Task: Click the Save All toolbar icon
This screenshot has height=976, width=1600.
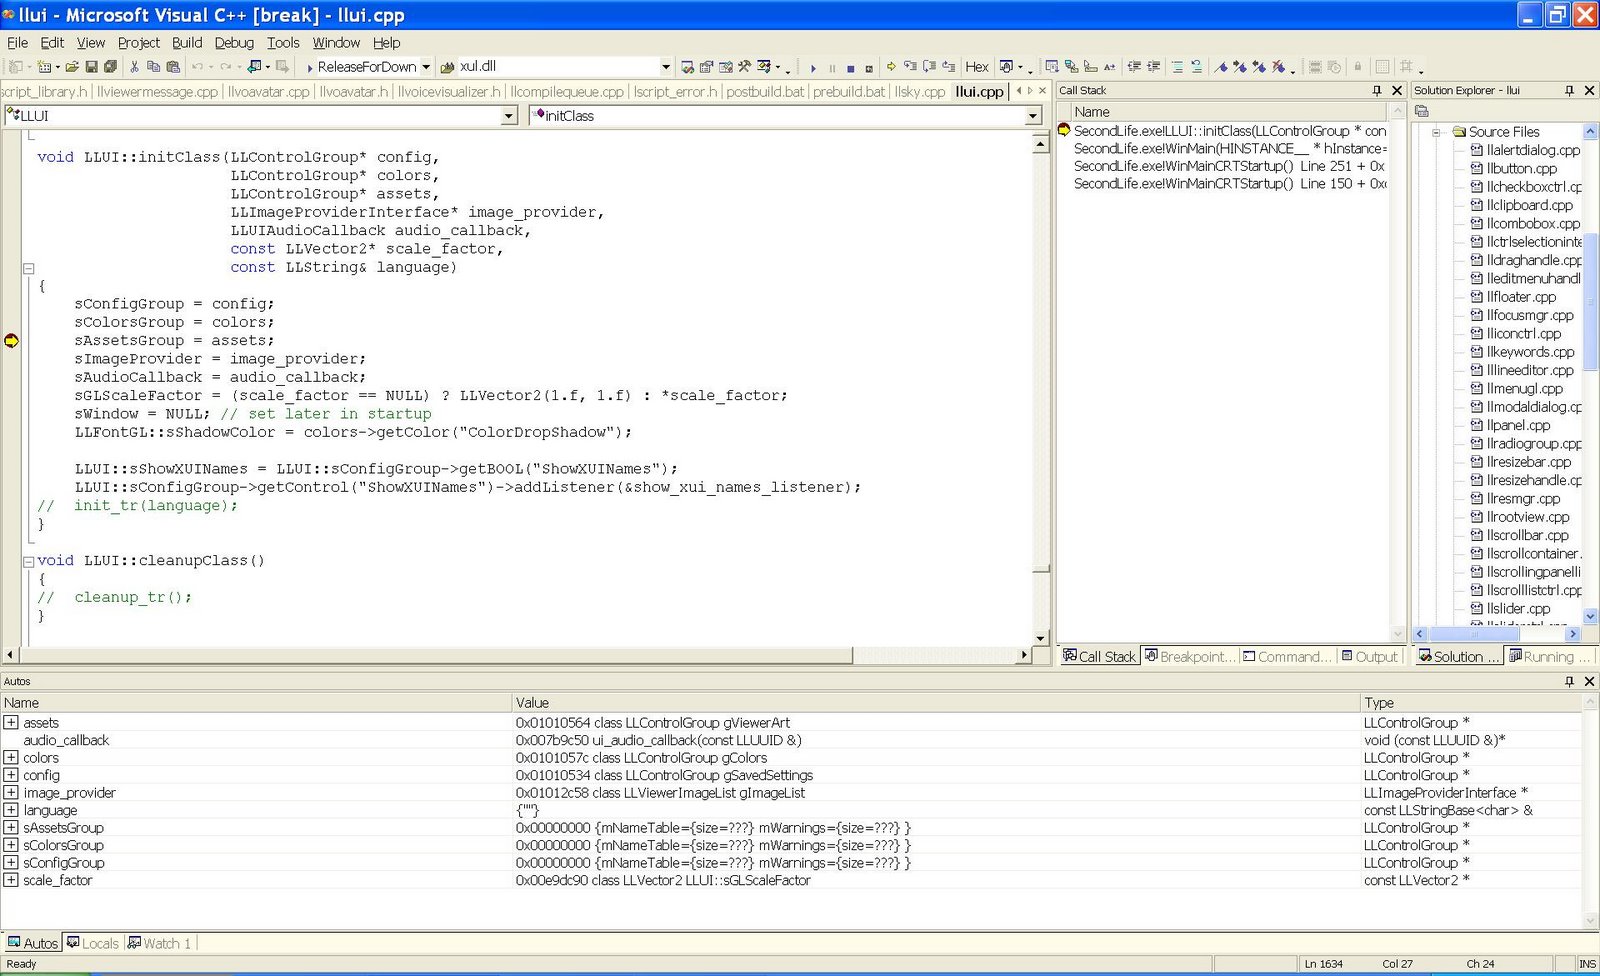Action: 110,67
